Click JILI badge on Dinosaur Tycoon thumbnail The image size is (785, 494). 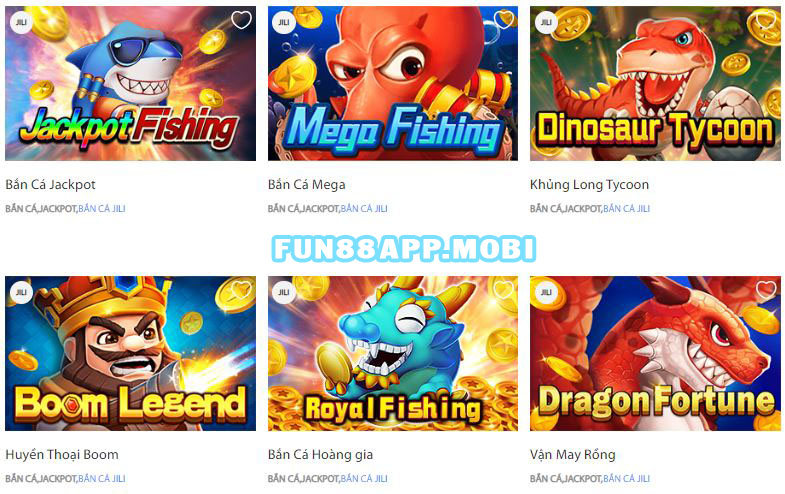coord(546,23)
